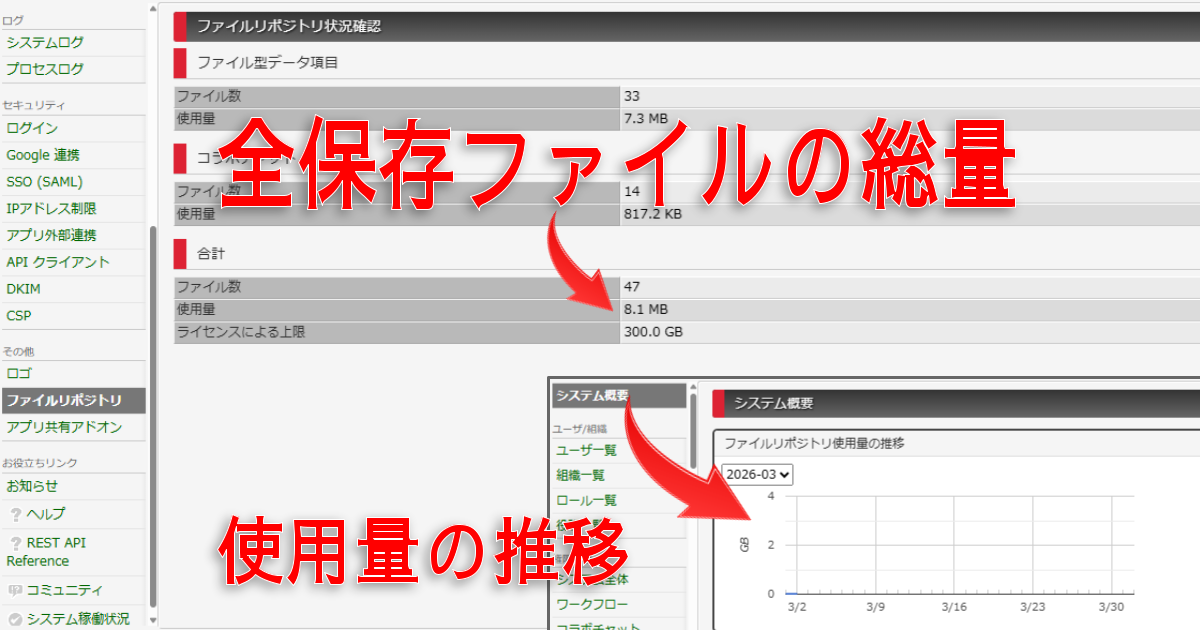Click the 14 file count value
1200x630 pixels.
(x=632, y=191)
